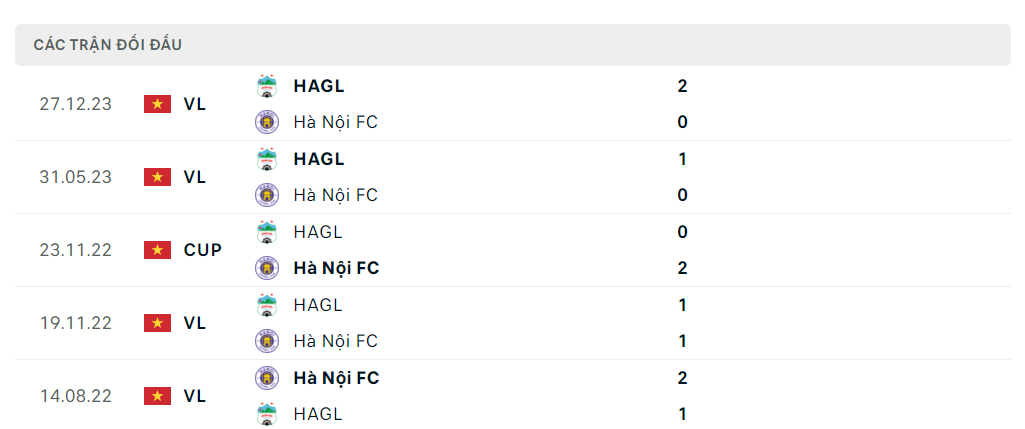Image resolution: width=1025 pixels, height=429 pixels.
Task: Open bold Hà Nội FC in 23.11.22 match
Action: (x=336, y=268)
